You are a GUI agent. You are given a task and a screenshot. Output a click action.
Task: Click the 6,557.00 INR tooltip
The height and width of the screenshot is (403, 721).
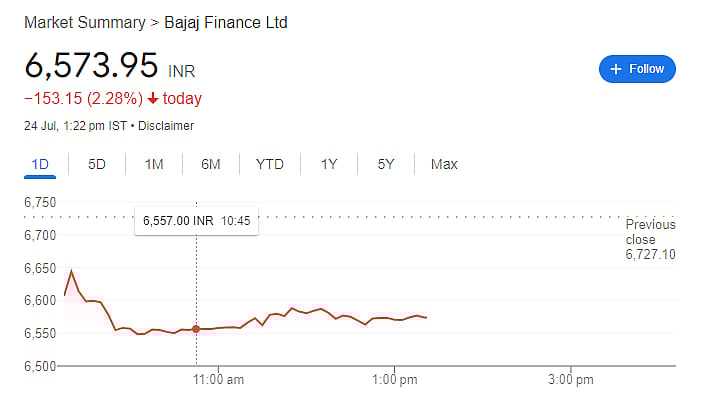(x=196, y=220)
